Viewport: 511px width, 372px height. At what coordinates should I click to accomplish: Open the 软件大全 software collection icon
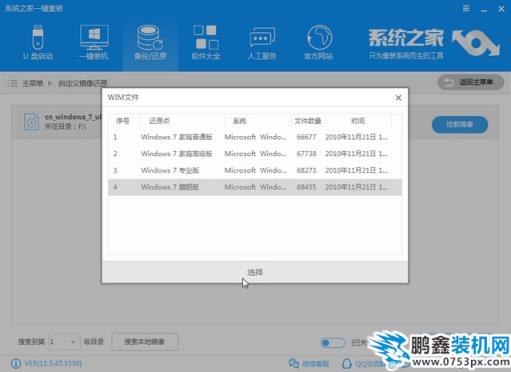(x=206, y=42)
